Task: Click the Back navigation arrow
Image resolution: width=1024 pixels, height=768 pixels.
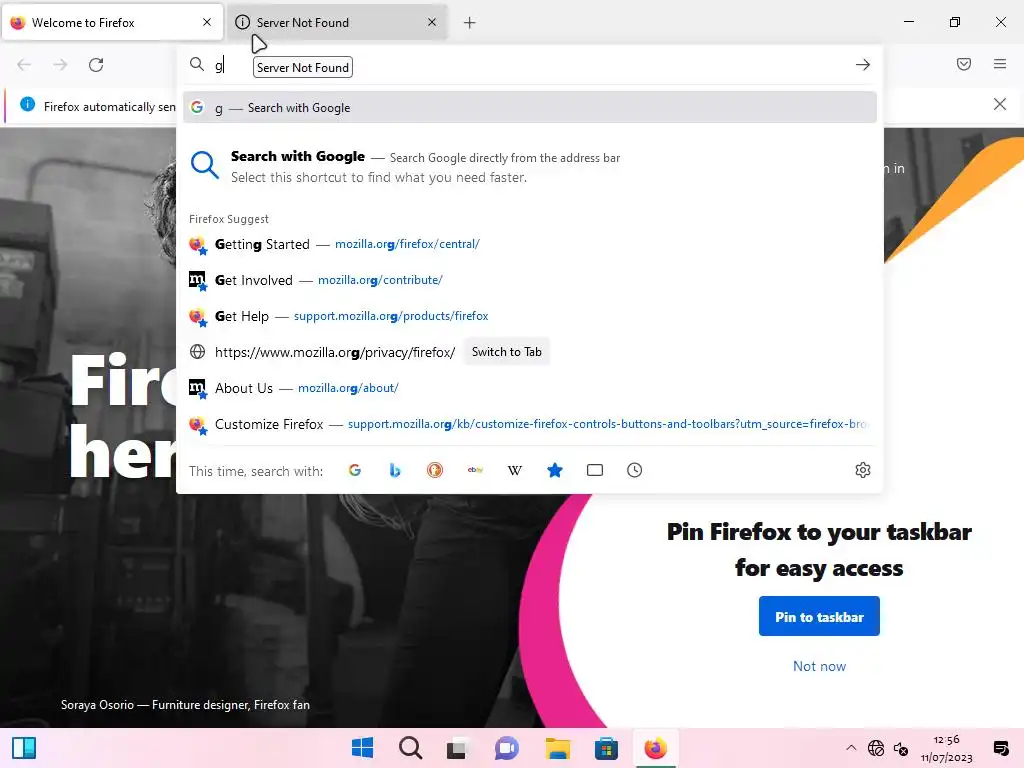Action: coord(24,65)
